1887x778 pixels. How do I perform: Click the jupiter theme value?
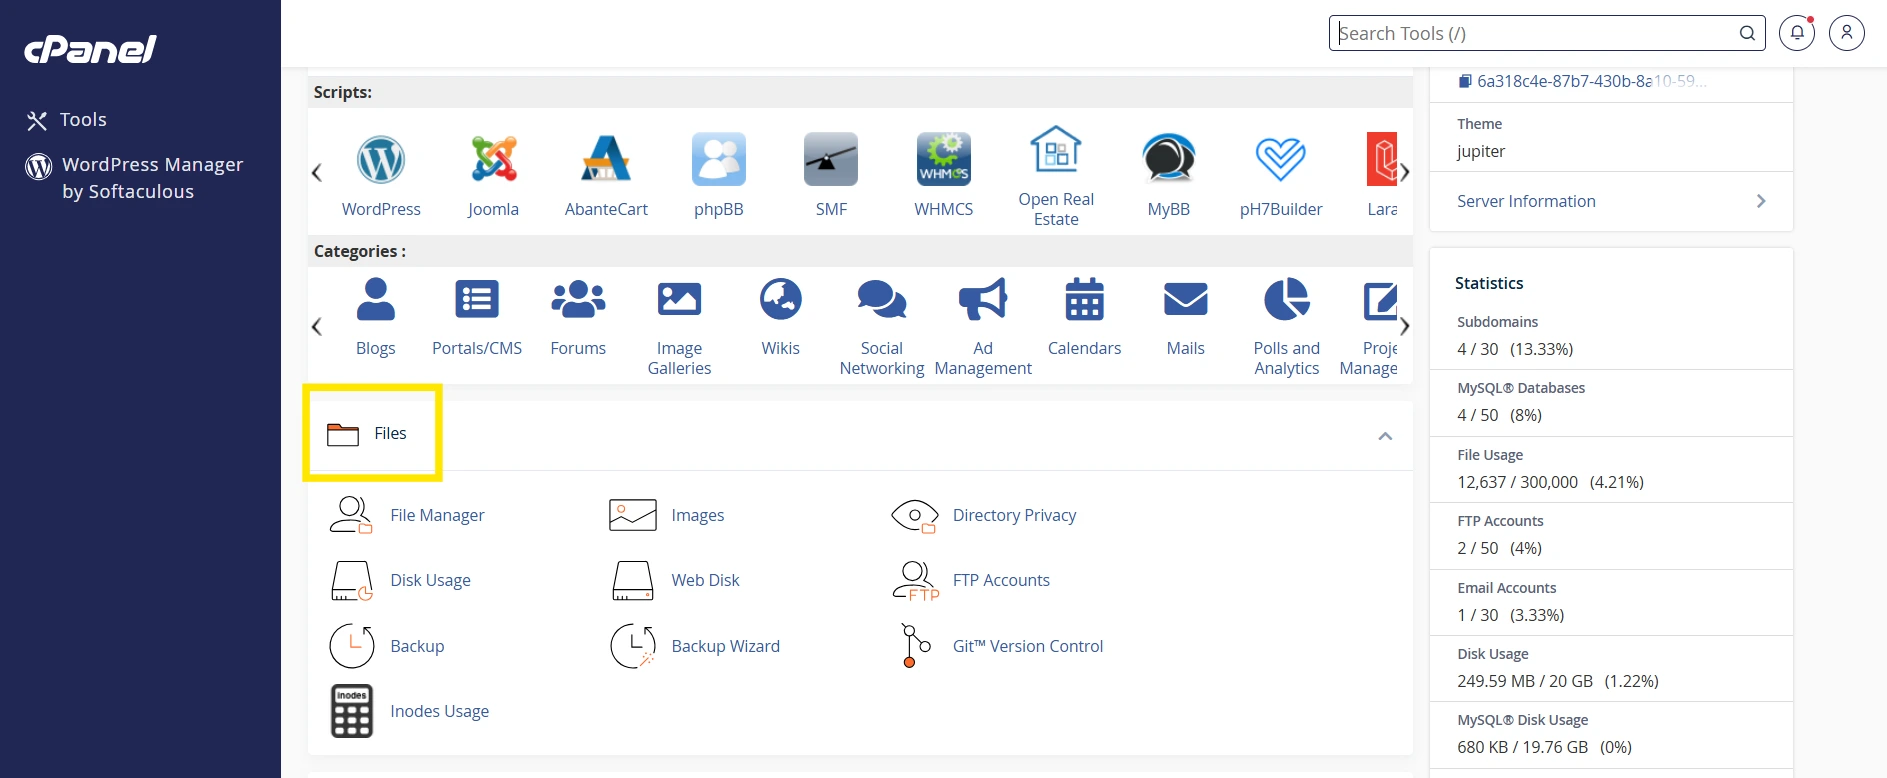click(1481, 151)
